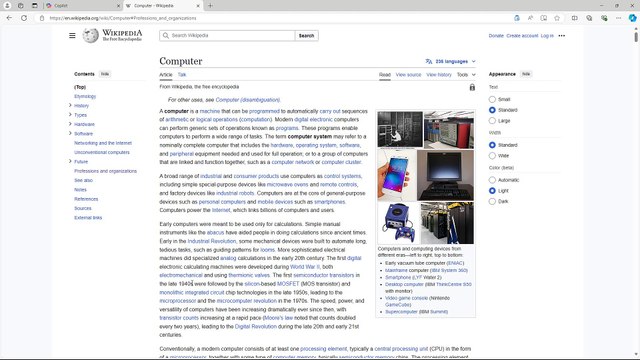Screen dimensions: 640x360
Task: Add this page to favorites star icon
Action: [557, 18]
